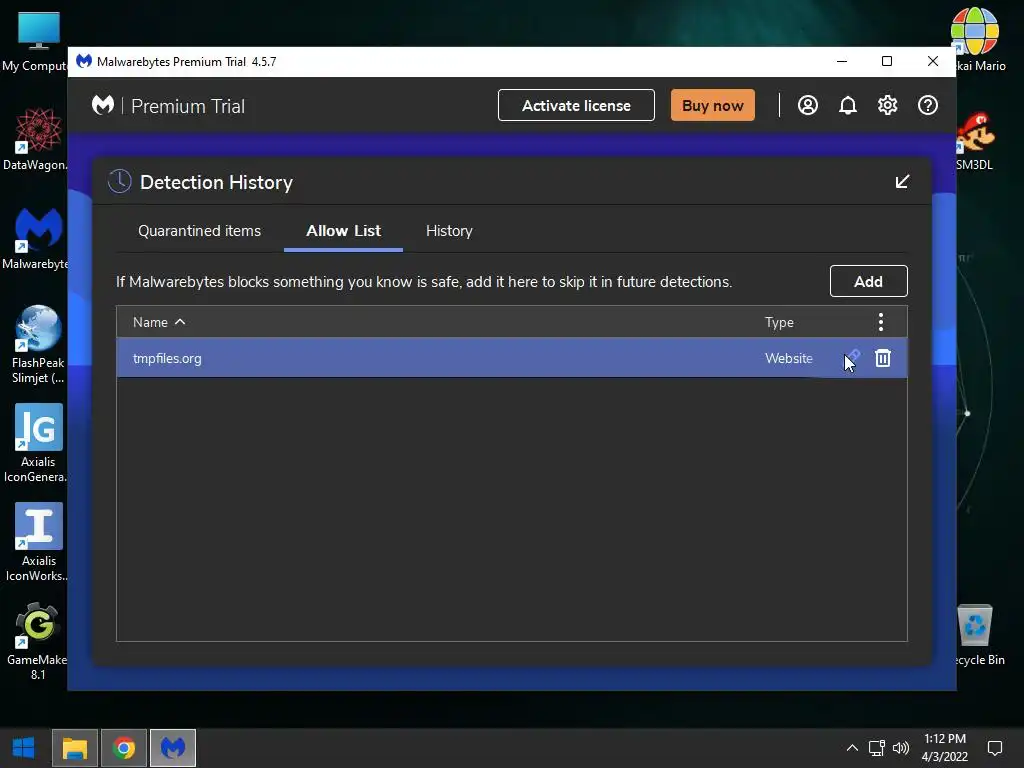Open Google Chrome from the taskbar

click(x=124, y=748)
